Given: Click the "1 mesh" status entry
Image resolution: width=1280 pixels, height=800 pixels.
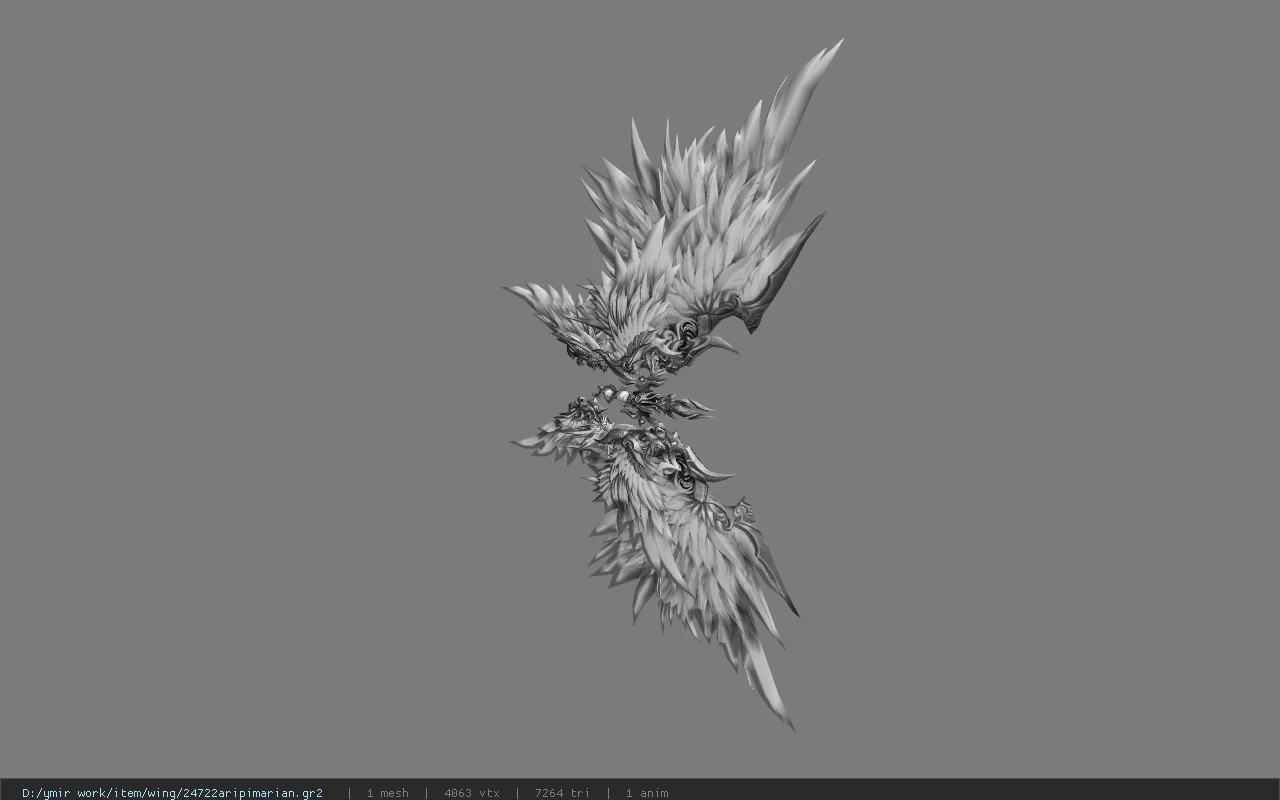Looking at the screenshot, I should [387, 793].
